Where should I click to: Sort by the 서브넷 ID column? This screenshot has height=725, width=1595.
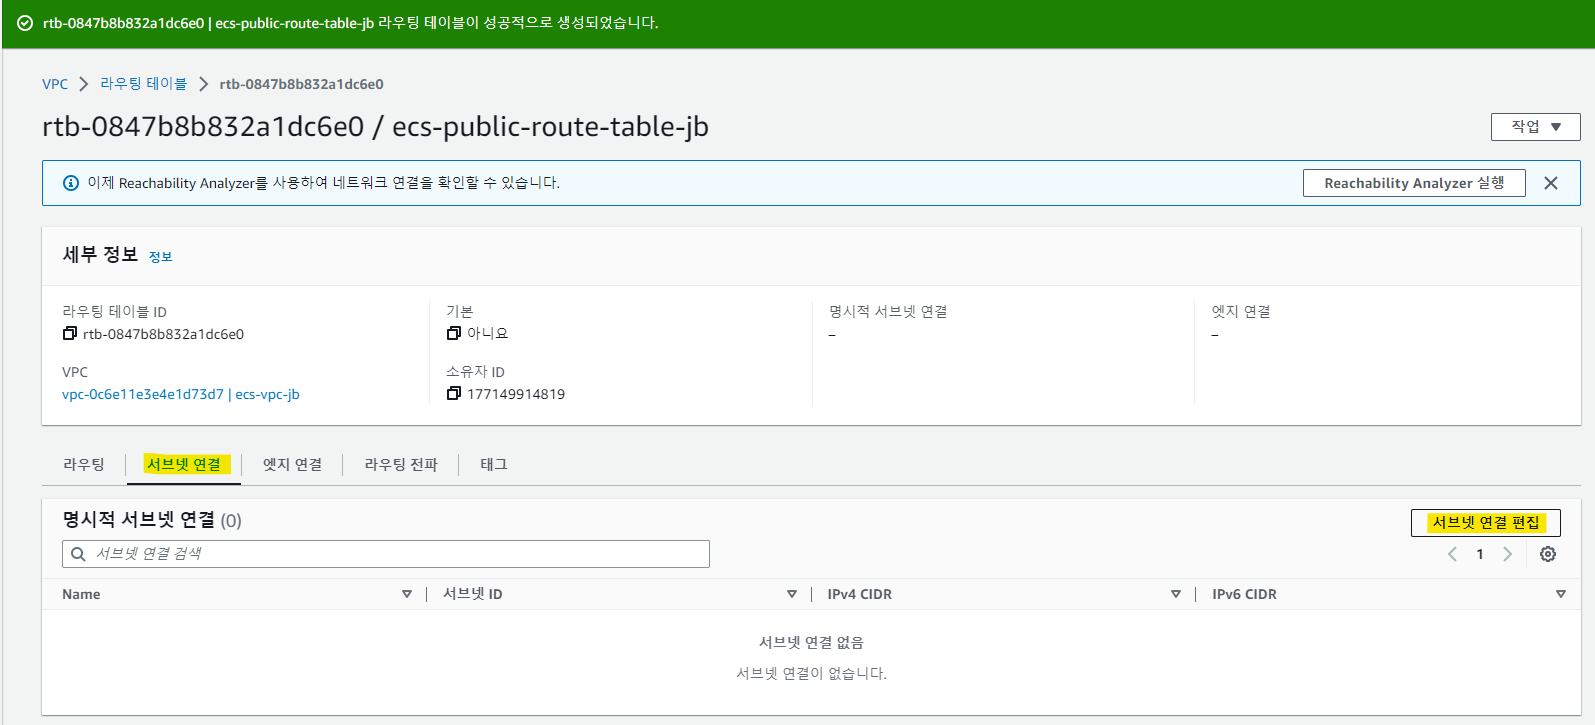click(x=792, y=594)
